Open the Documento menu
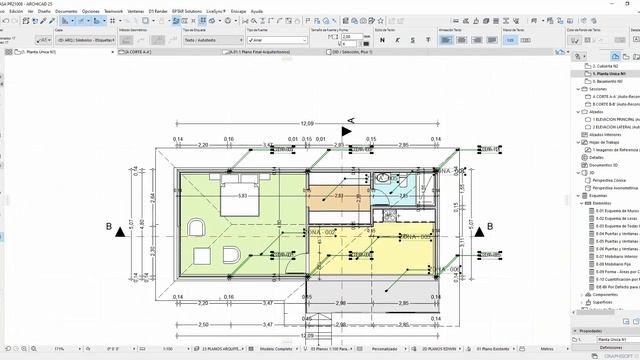The width and height of the screenshot is (640, 360). pyautogui.click(x=66, y=11)
